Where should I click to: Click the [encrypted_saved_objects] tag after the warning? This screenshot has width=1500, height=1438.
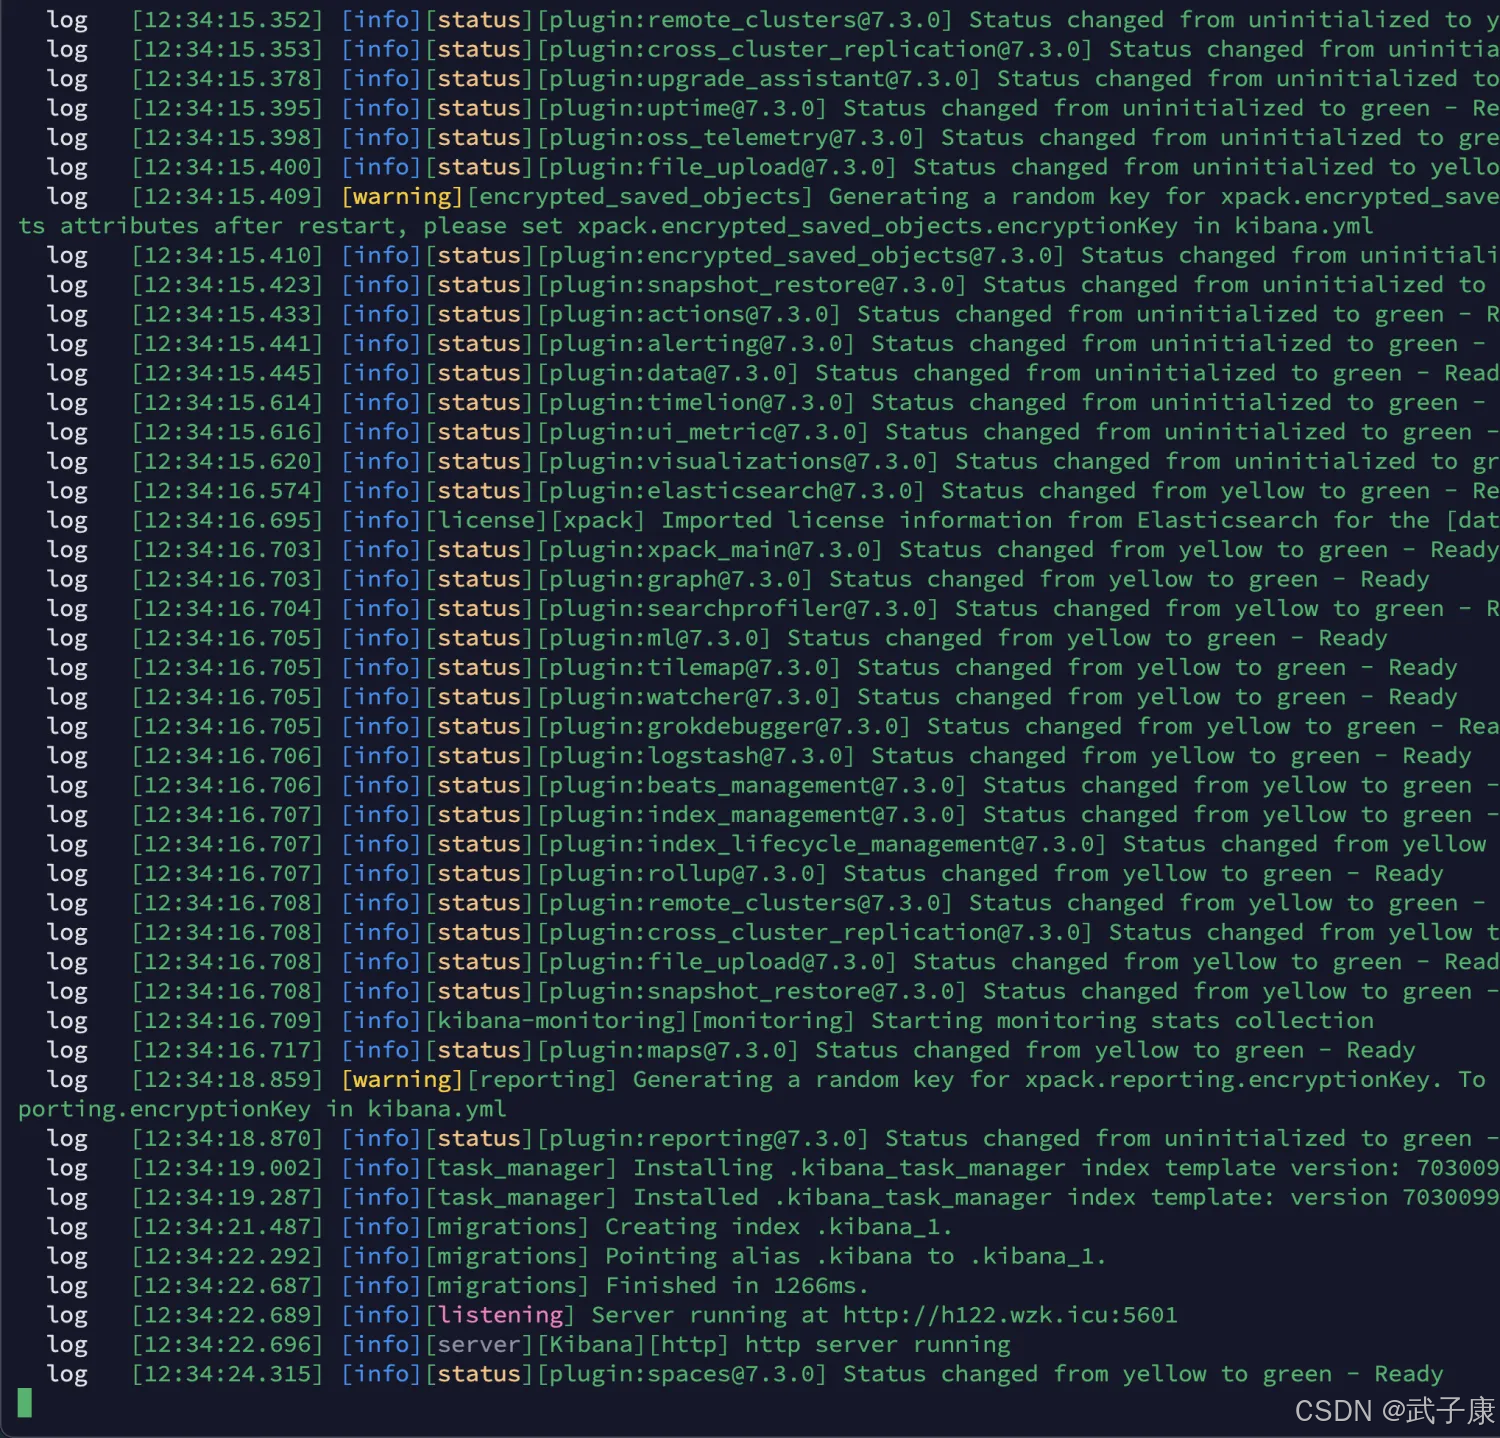pos(640,197)
